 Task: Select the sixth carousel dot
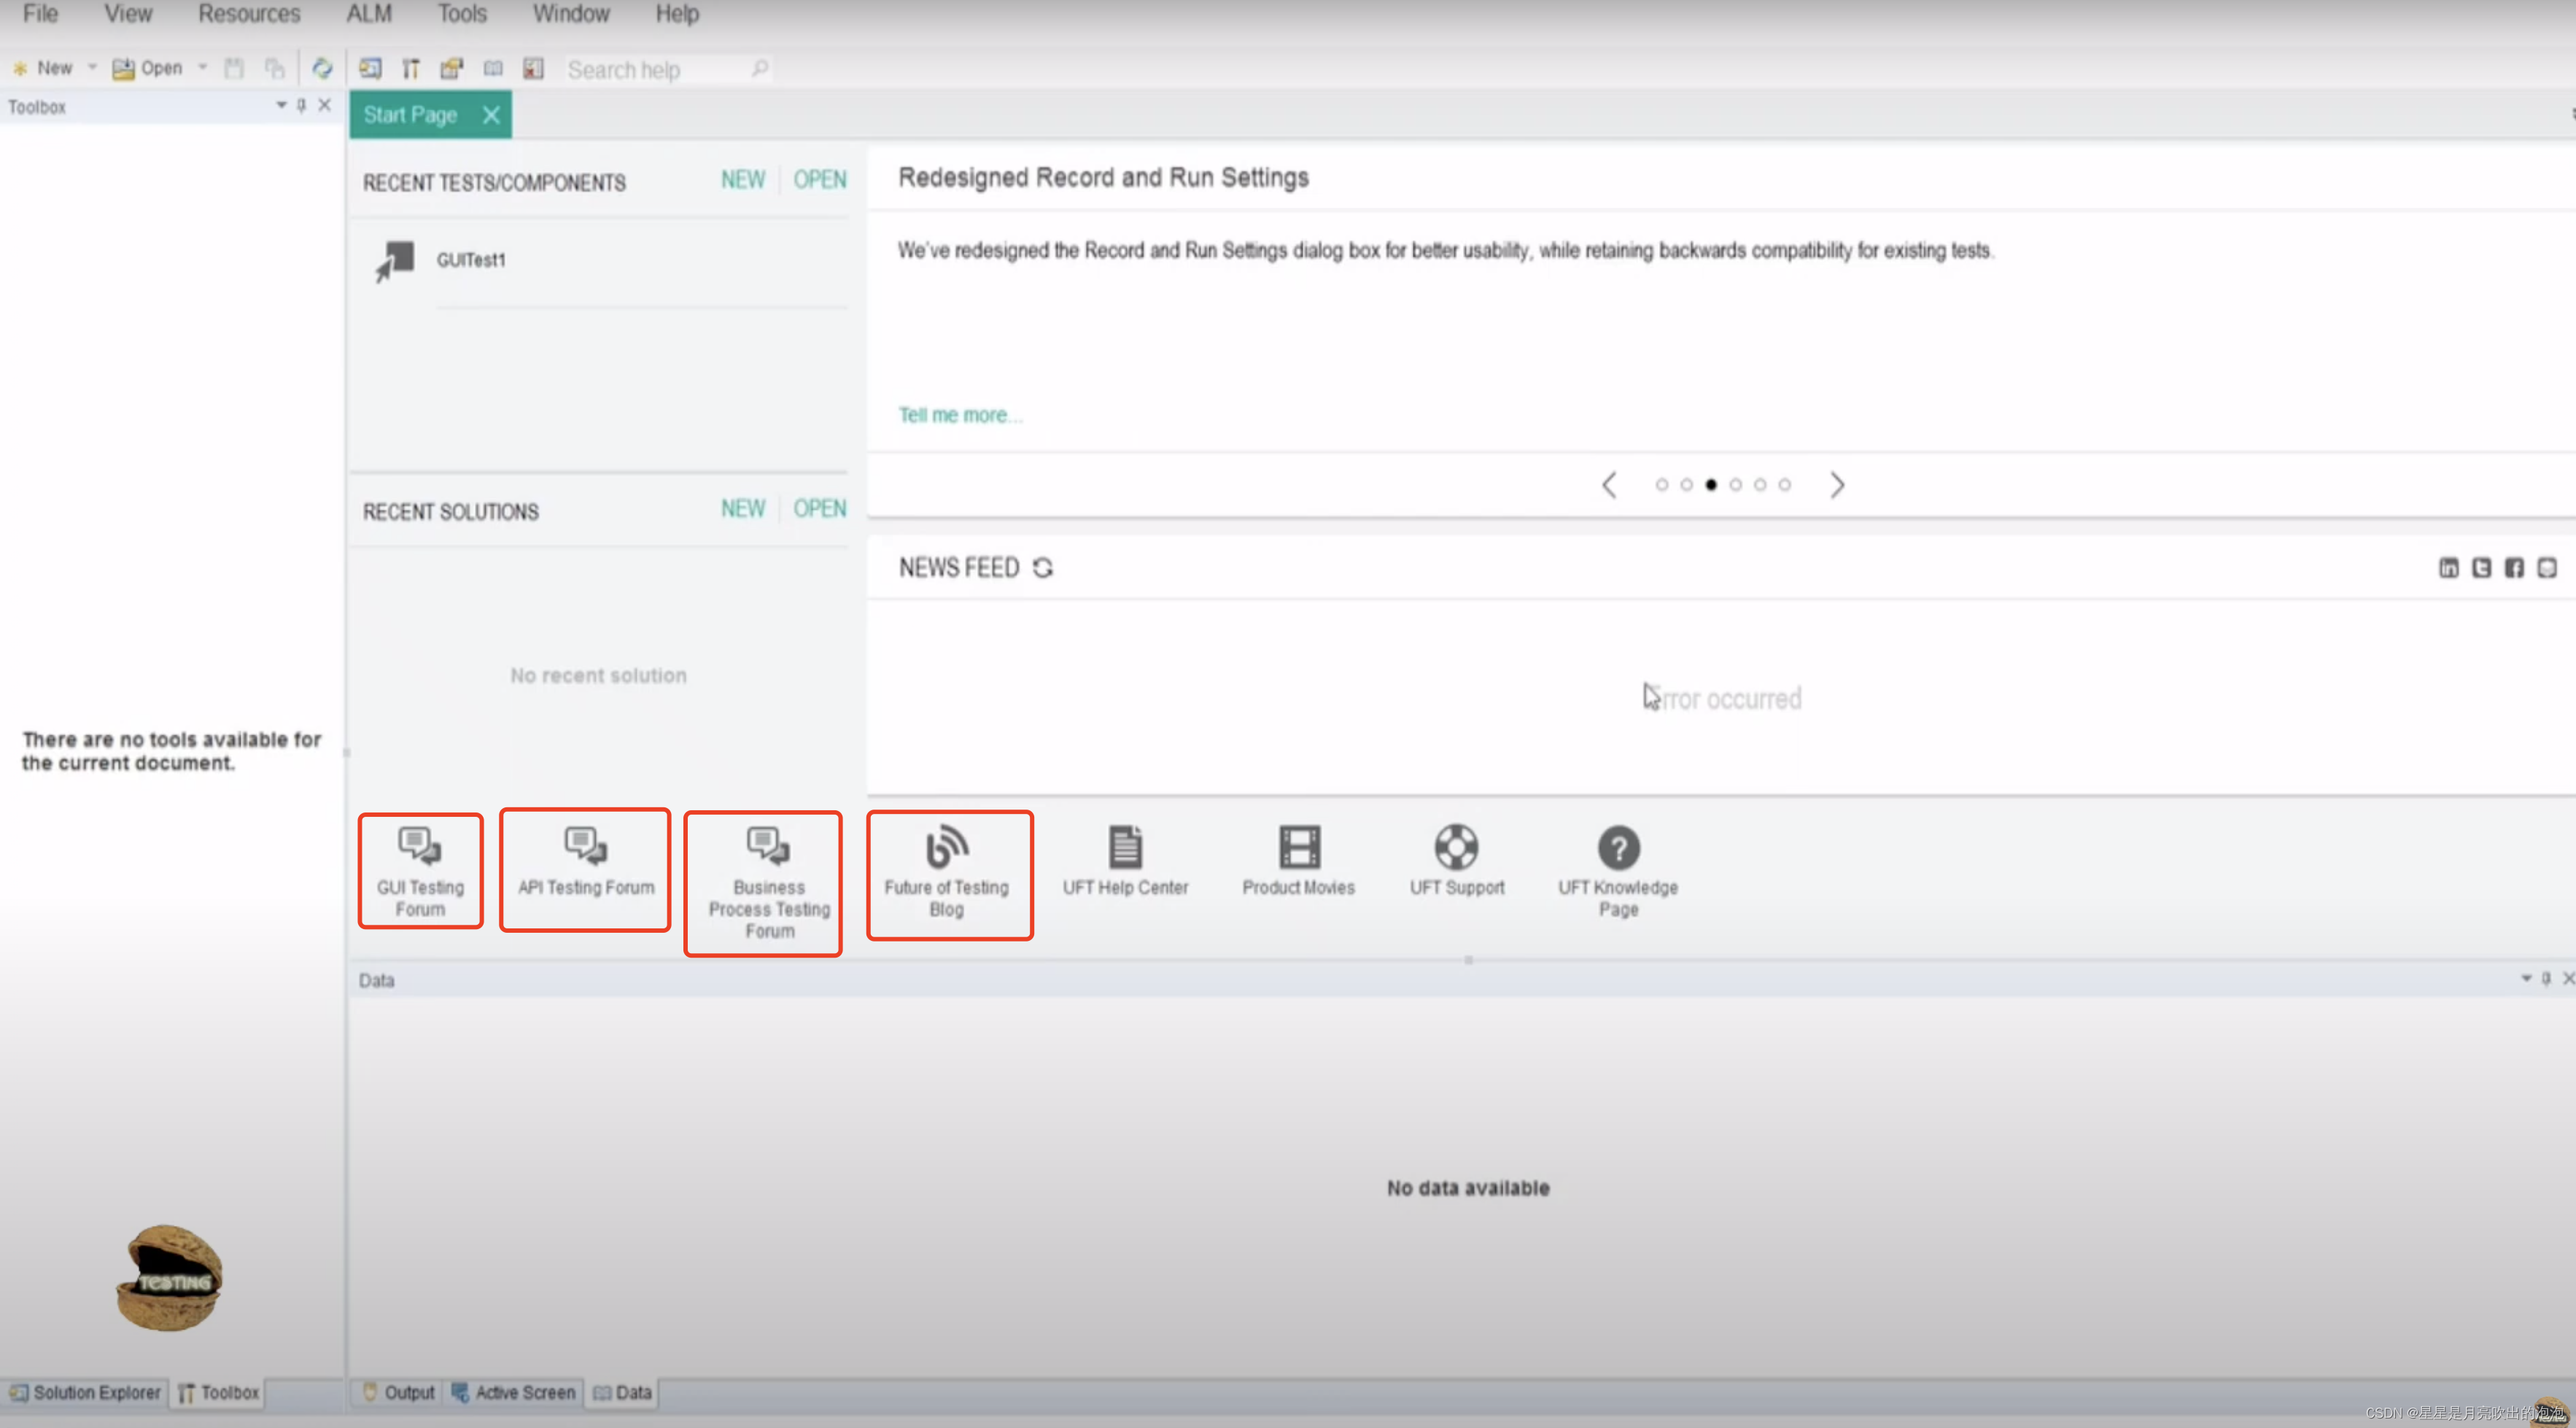tap(1785, 485)
